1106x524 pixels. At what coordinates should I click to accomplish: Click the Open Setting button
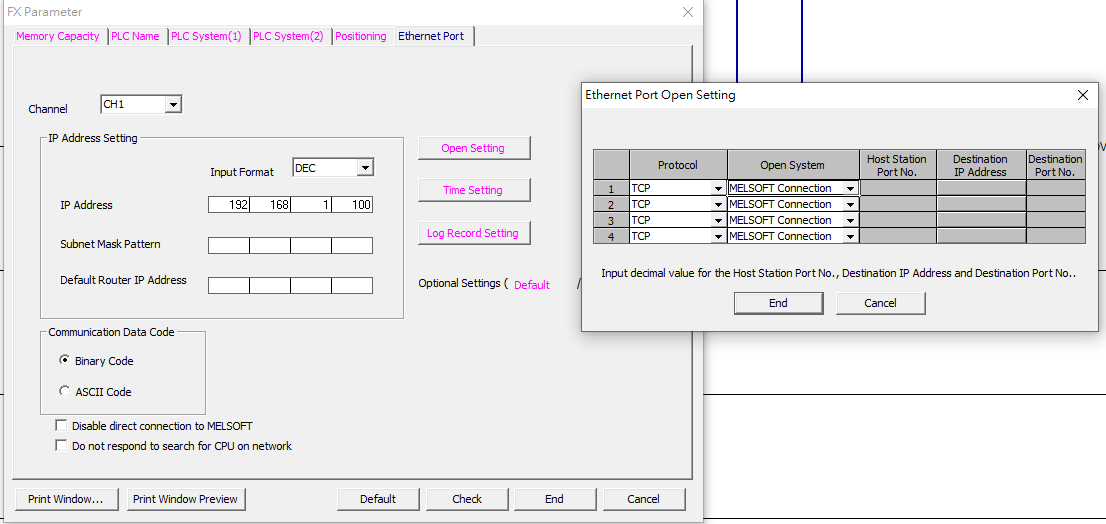tap(473, 148)
